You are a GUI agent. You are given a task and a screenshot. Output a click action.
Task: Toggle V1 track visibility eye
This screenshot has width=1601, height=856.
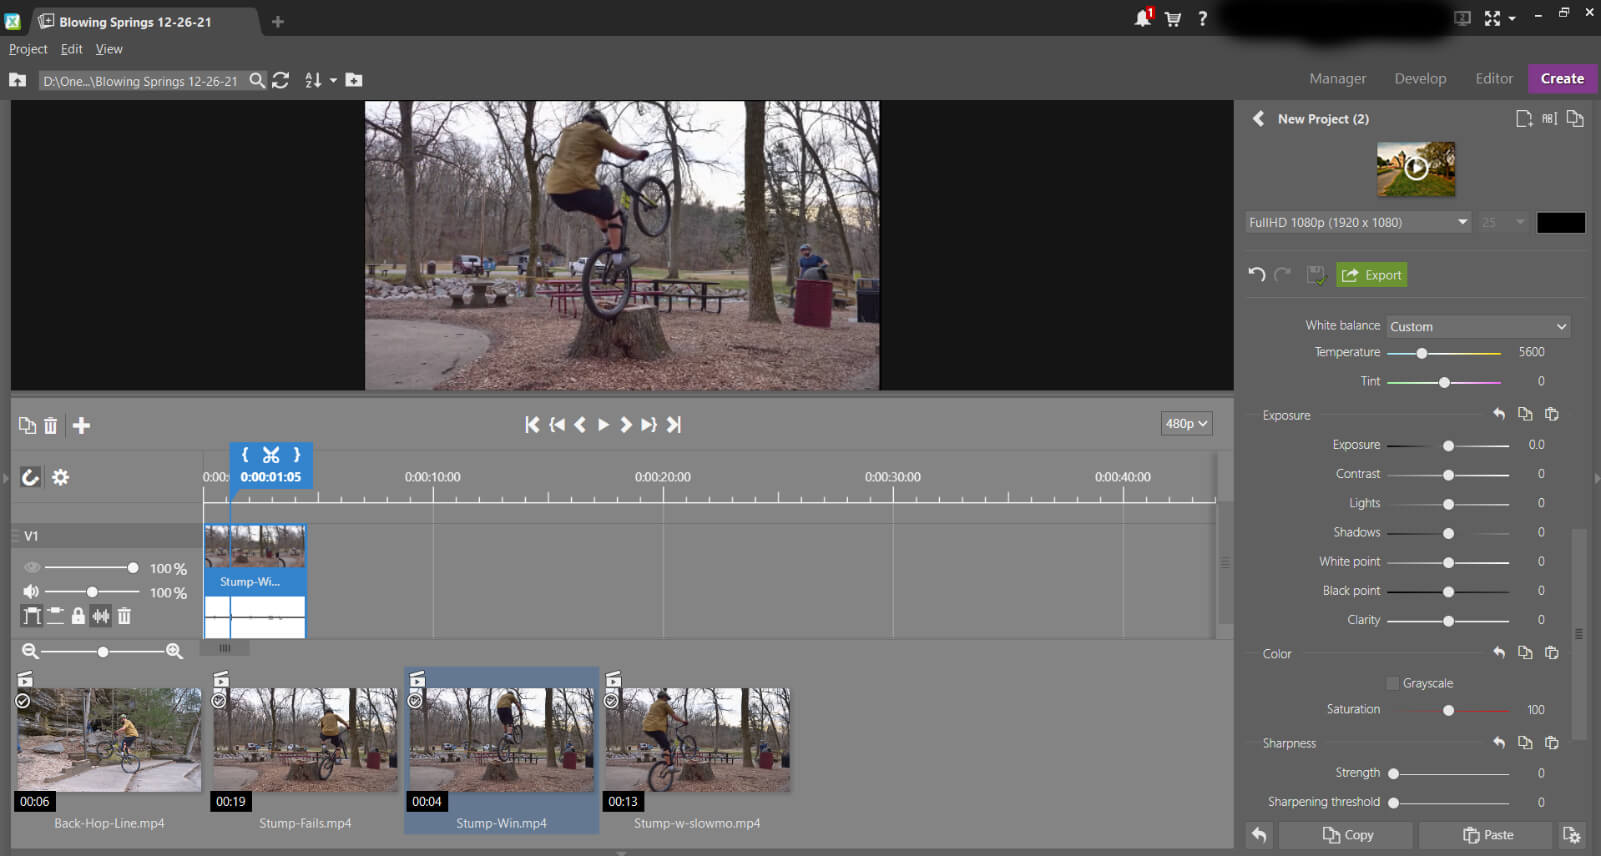point(31,568)
